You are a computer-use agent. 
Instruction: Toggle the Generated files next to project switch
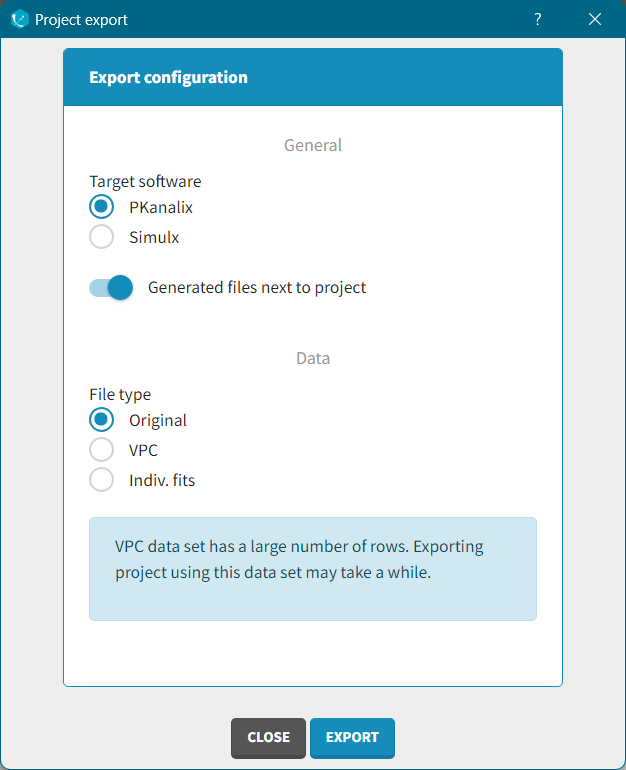(x=111, y=288)
